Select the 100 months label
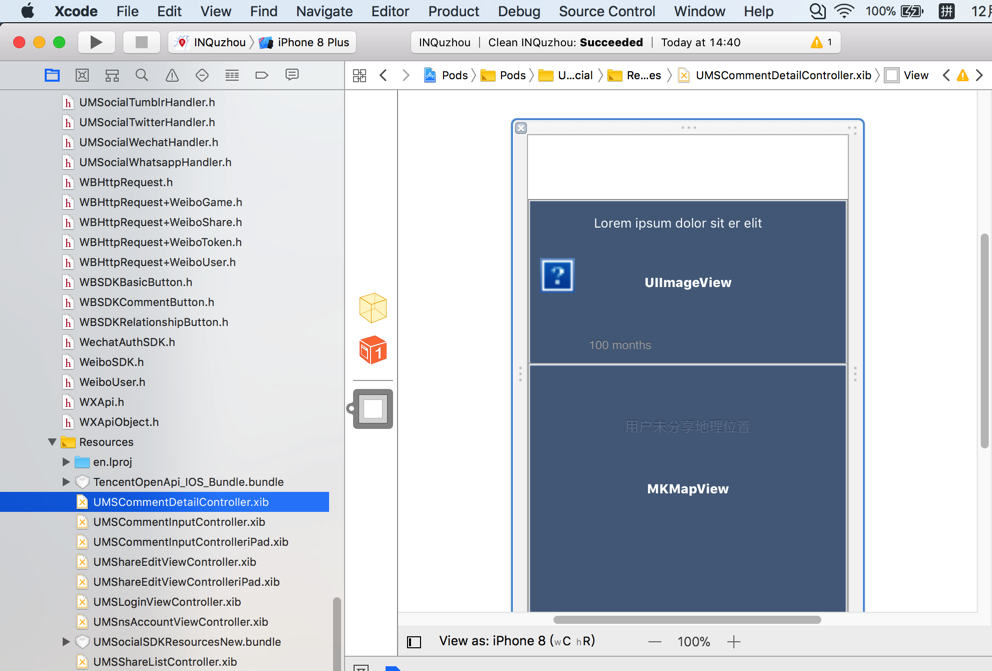 pyautogui.click(x=620, y=345)
